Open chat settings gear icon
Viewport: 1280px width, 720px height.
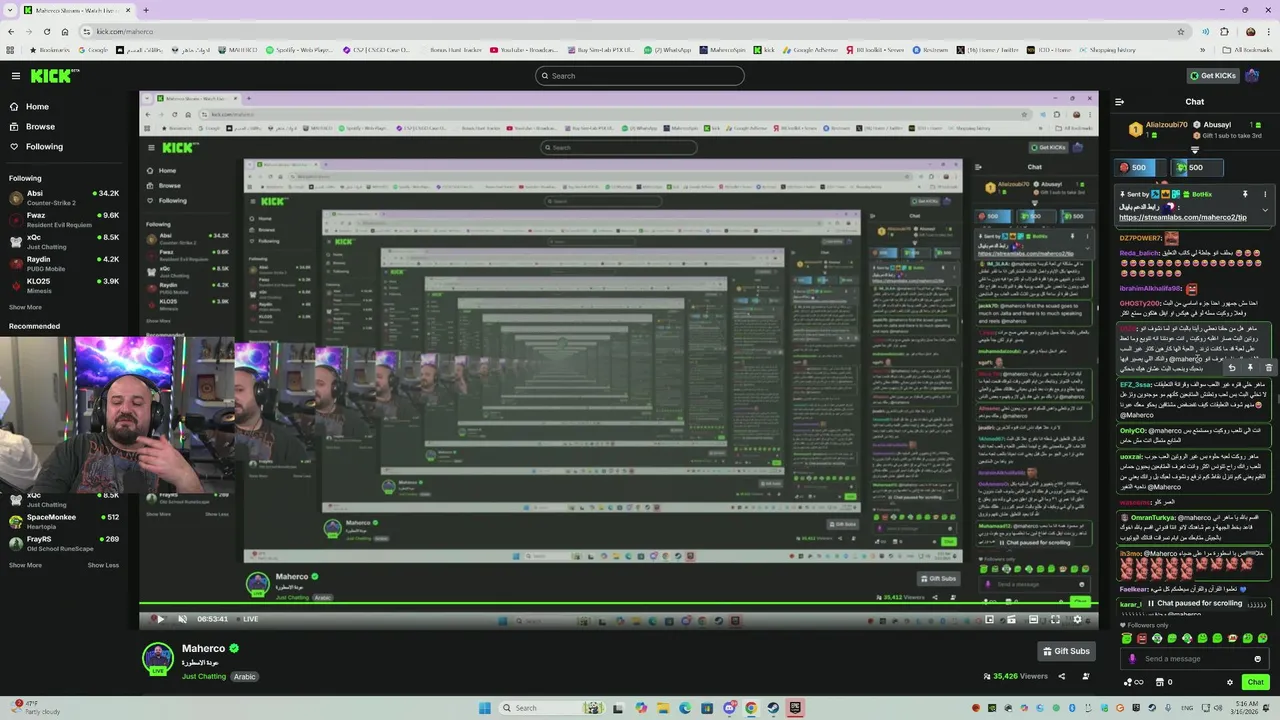1230,682
